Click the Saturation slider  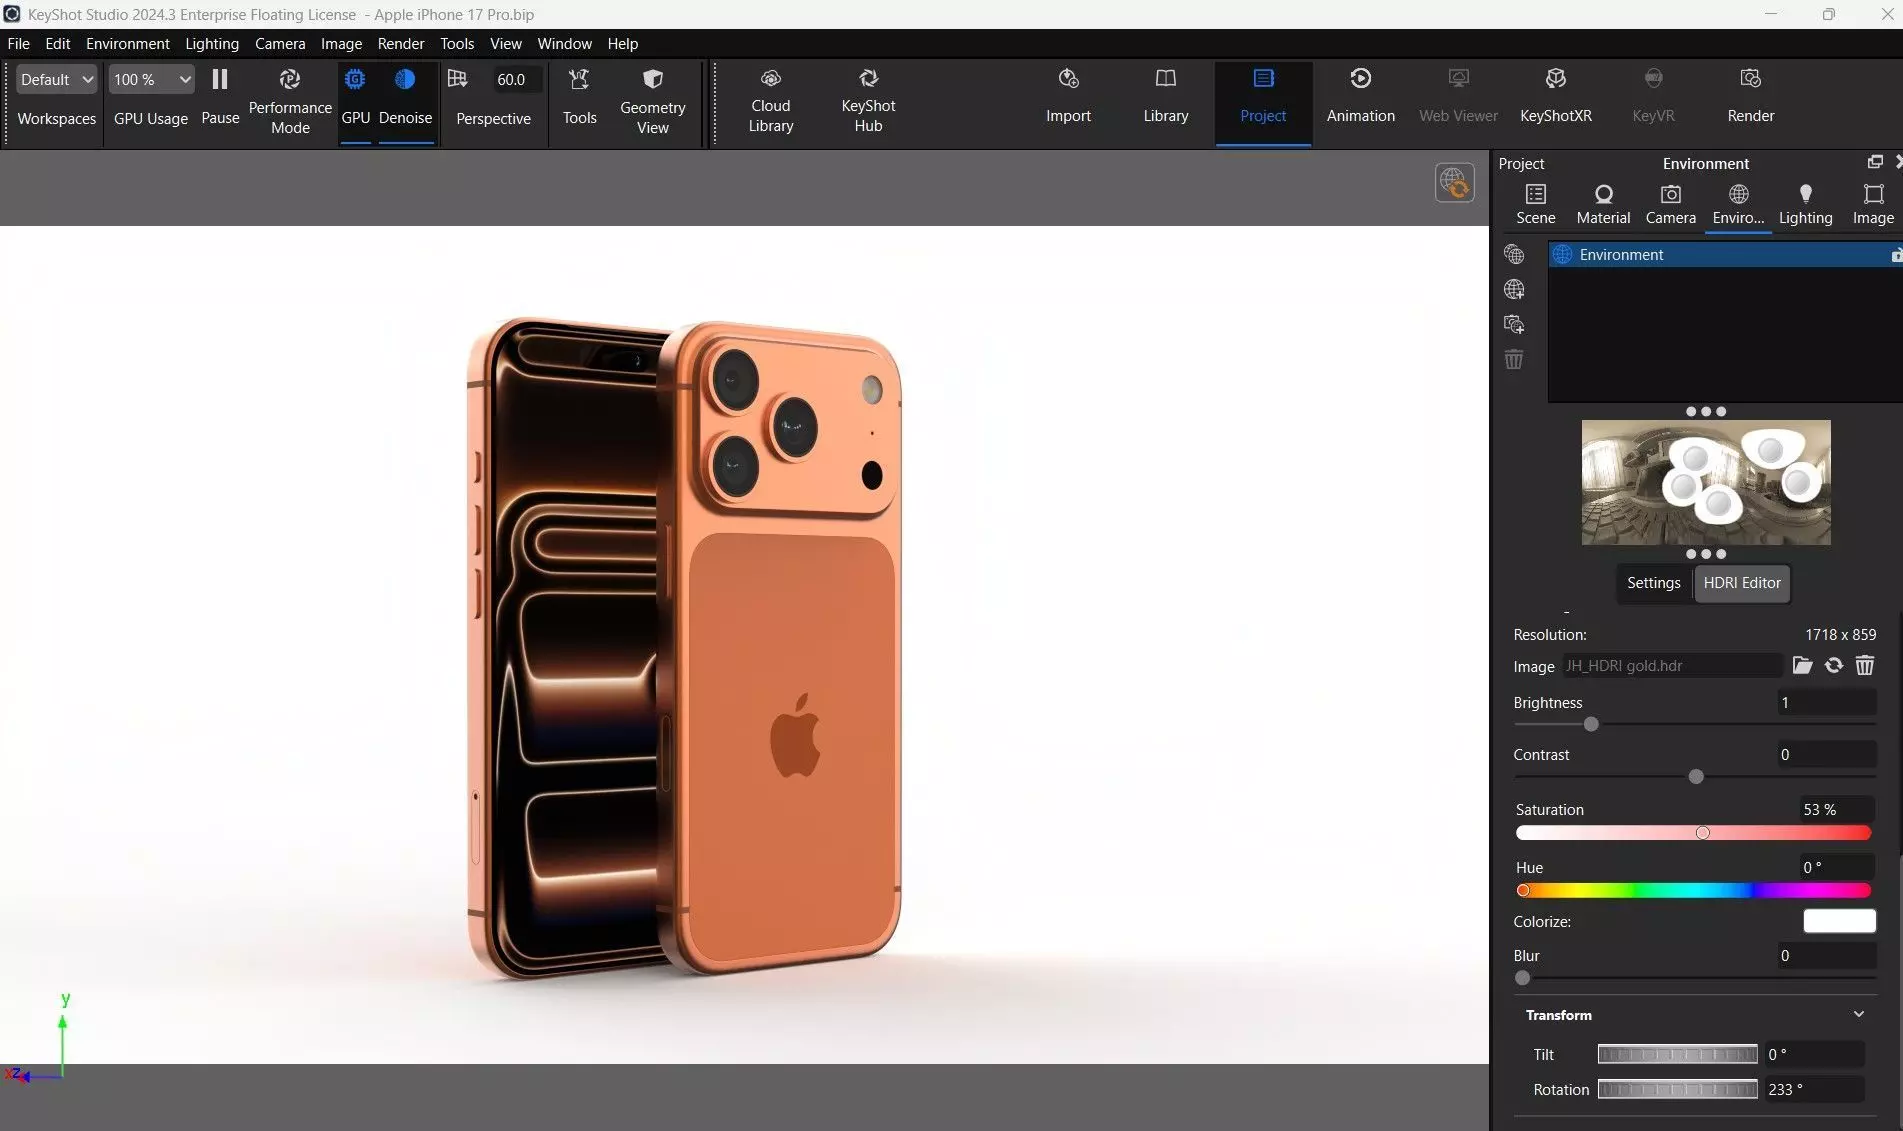pyautogui.click(x=1693, y=833)
